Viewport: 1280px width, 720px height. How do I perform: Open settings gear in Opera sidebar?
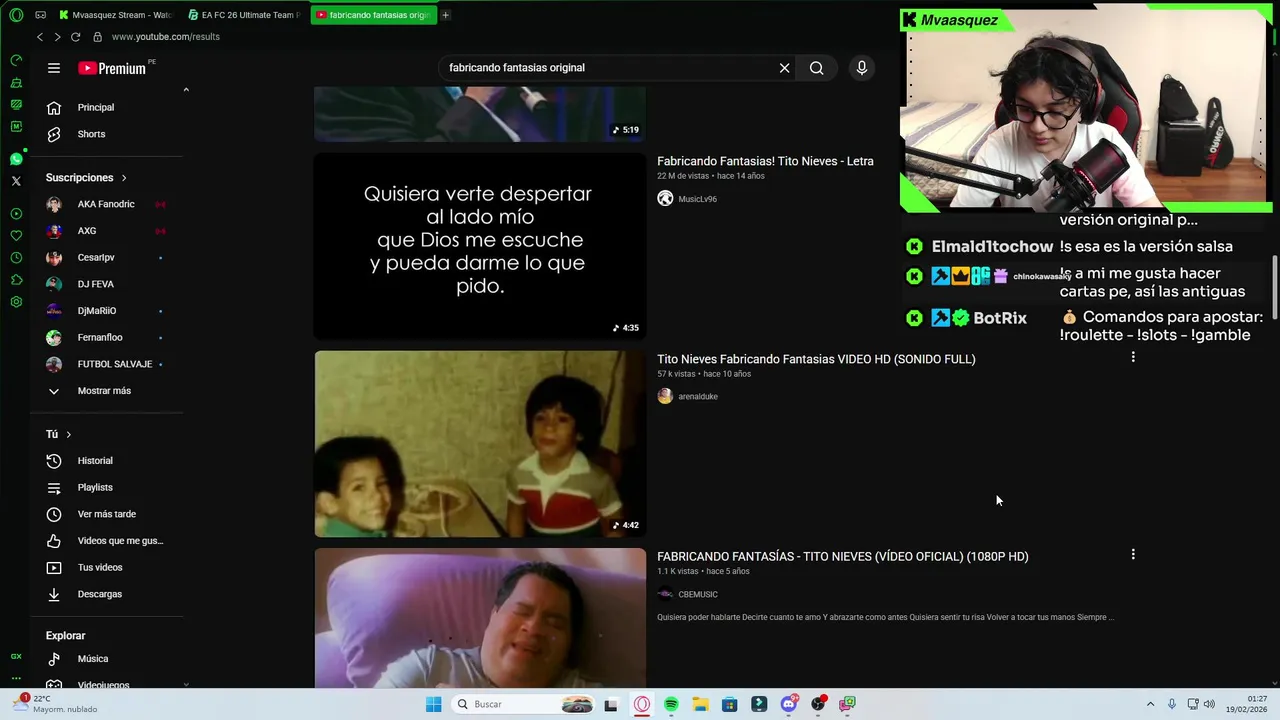[x=16, y=302]
